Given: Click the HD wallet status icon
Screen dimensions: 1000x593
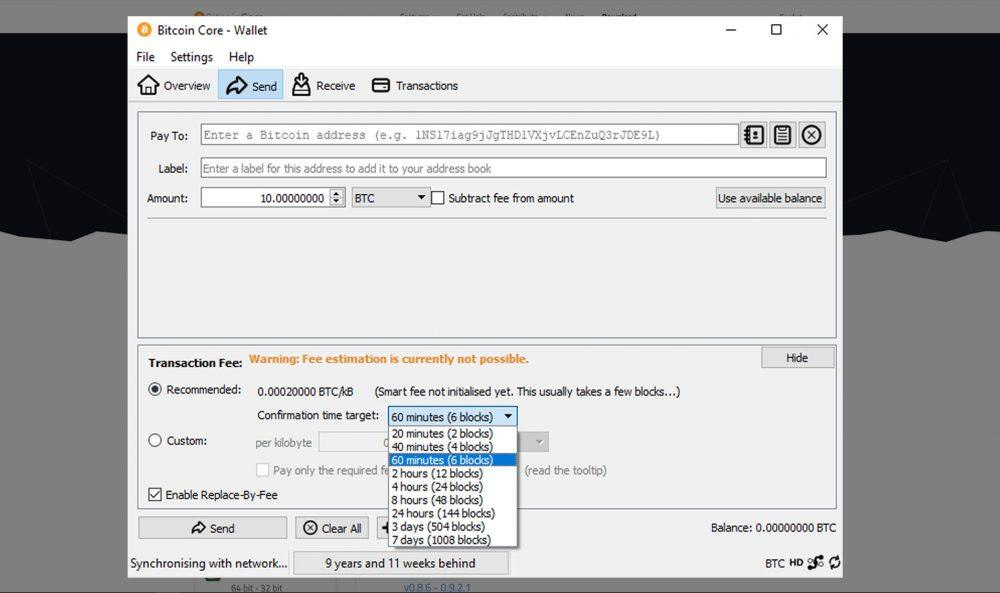Looking at the screenshot, I should pos(796,562).
